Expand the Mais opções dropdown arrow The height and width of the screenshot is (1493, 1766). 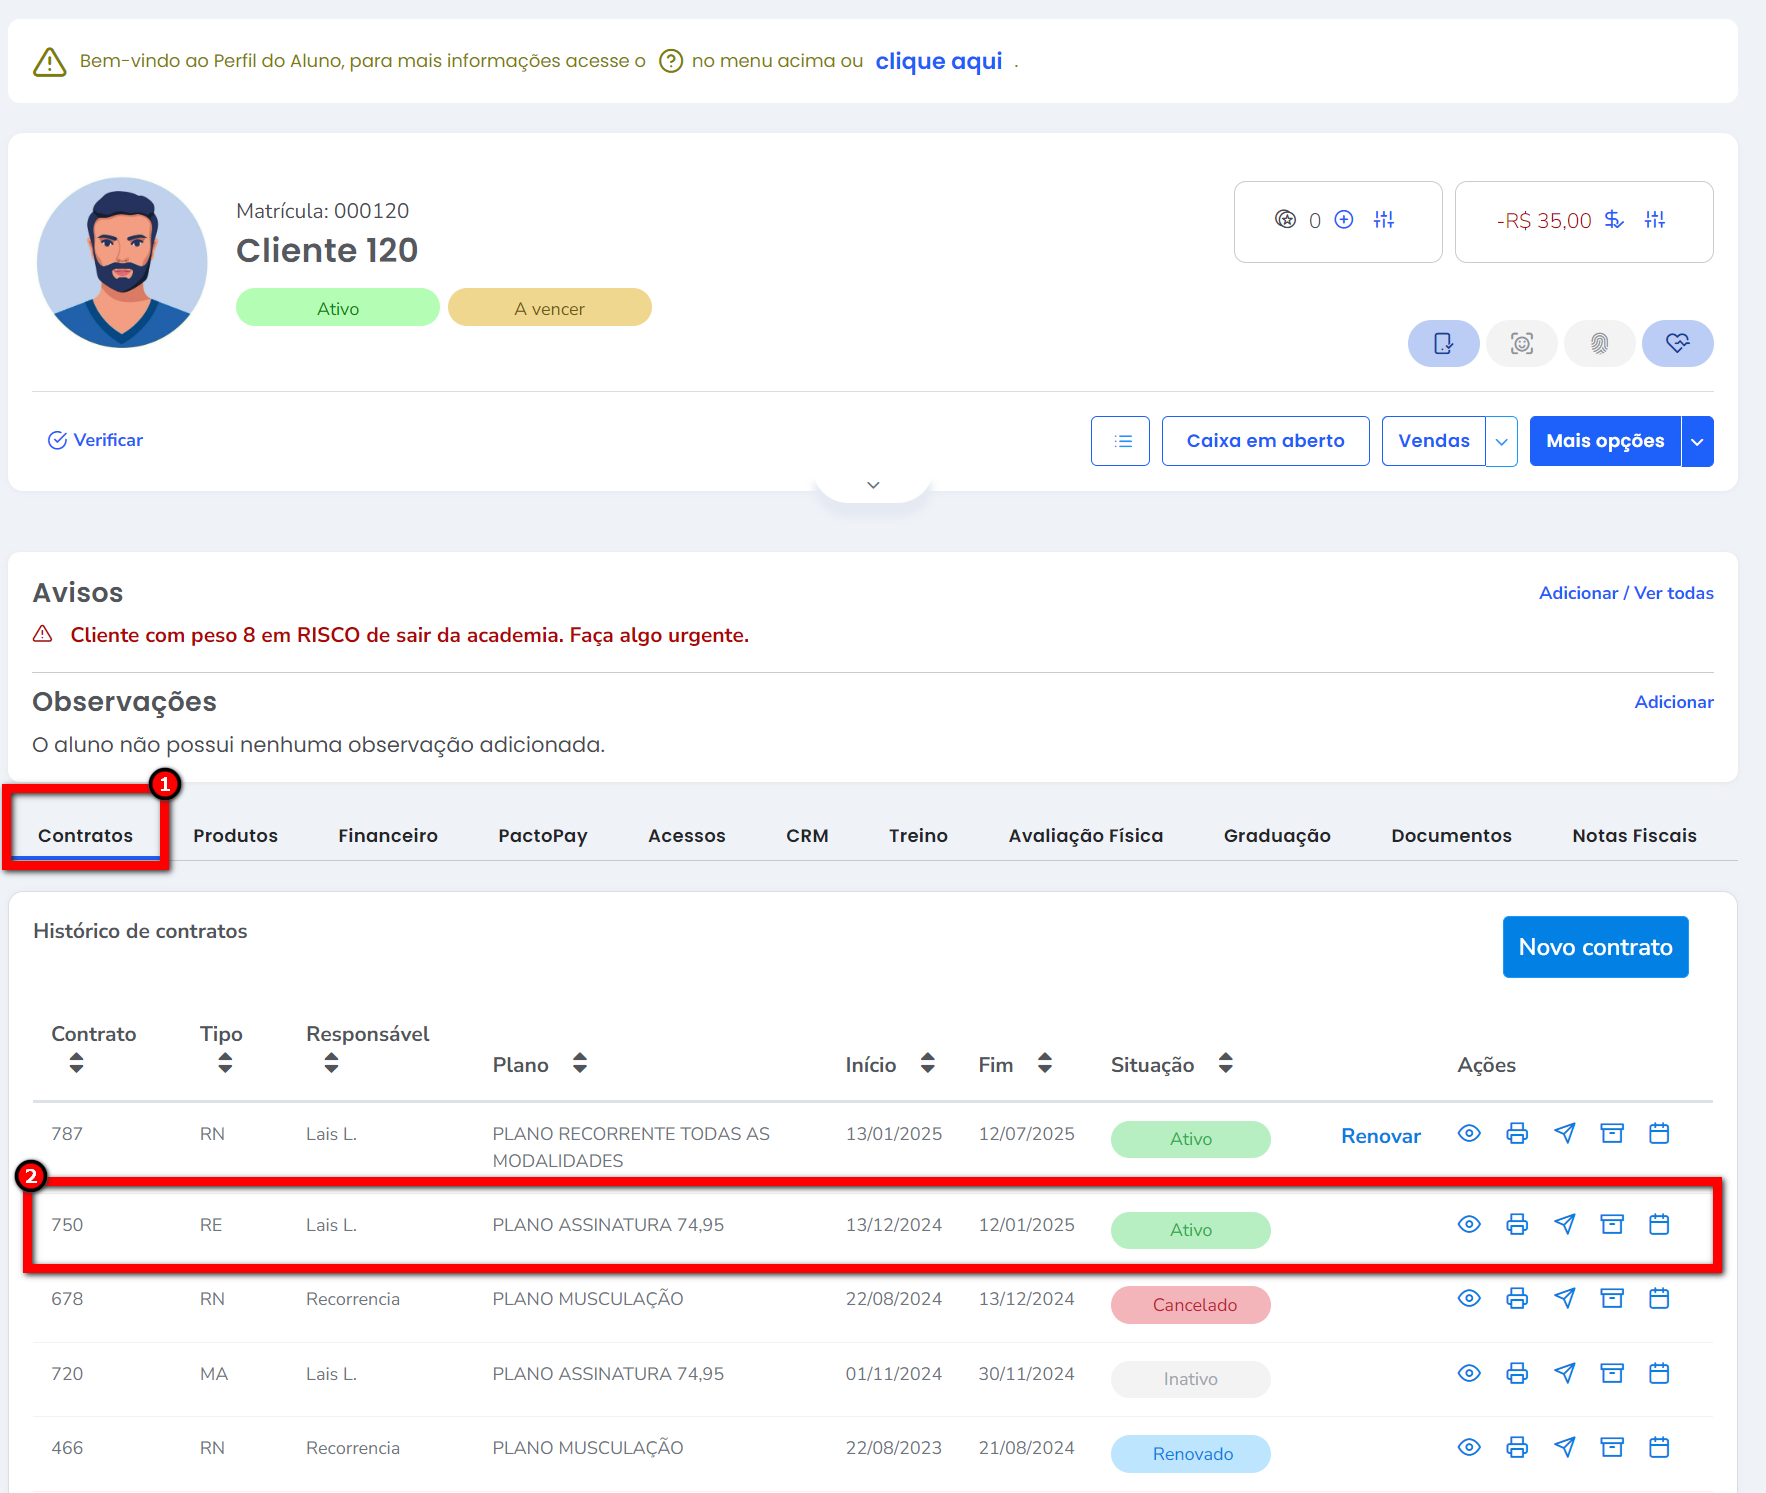pyautogui.click(x=1697, y=442)
